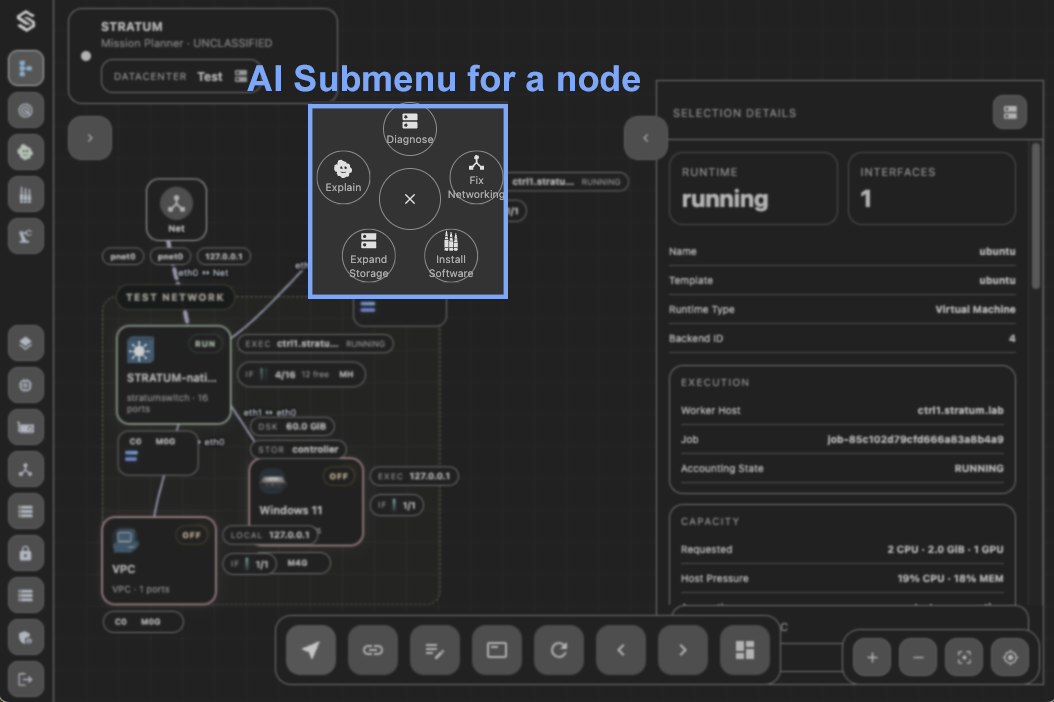Select the VPC node on the canvas

(159, 560)
